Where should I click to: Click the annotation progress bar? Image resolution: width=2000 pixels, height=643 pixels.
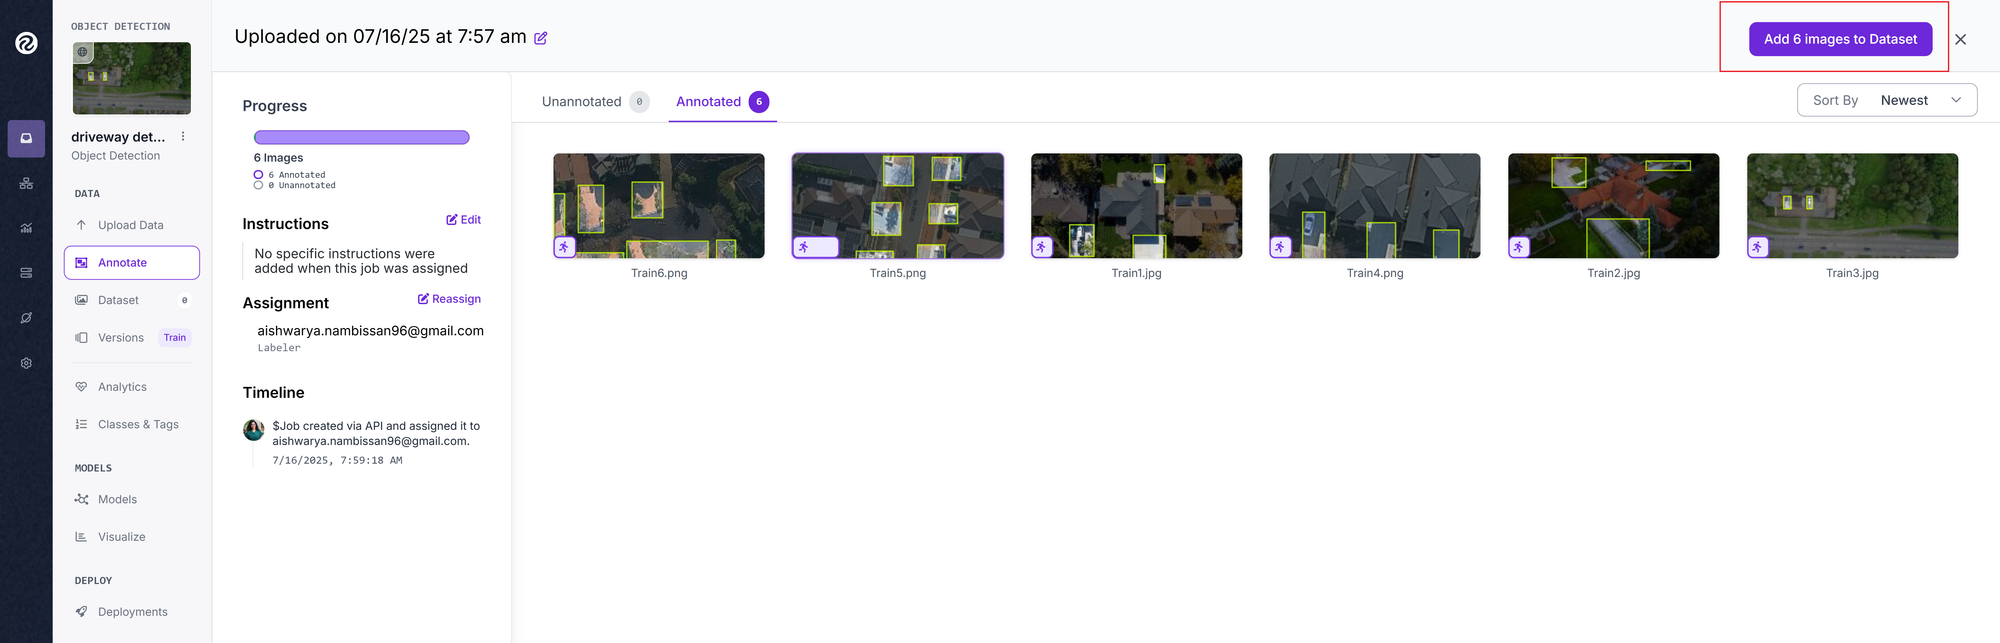click(x=361, y=138)
